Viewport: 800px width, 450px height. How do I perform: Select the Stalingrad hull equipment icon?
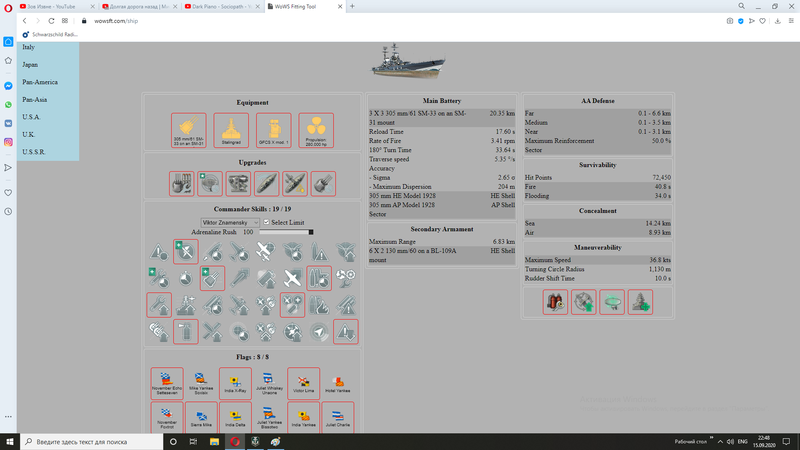[230, 129]
